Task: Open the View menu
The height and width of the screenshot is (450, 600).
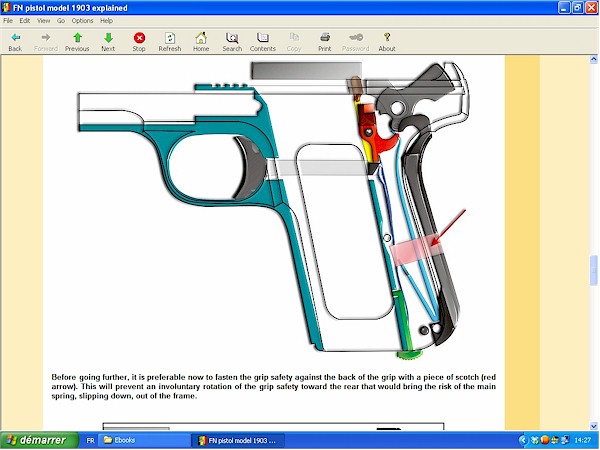Action: coord(43,21)
